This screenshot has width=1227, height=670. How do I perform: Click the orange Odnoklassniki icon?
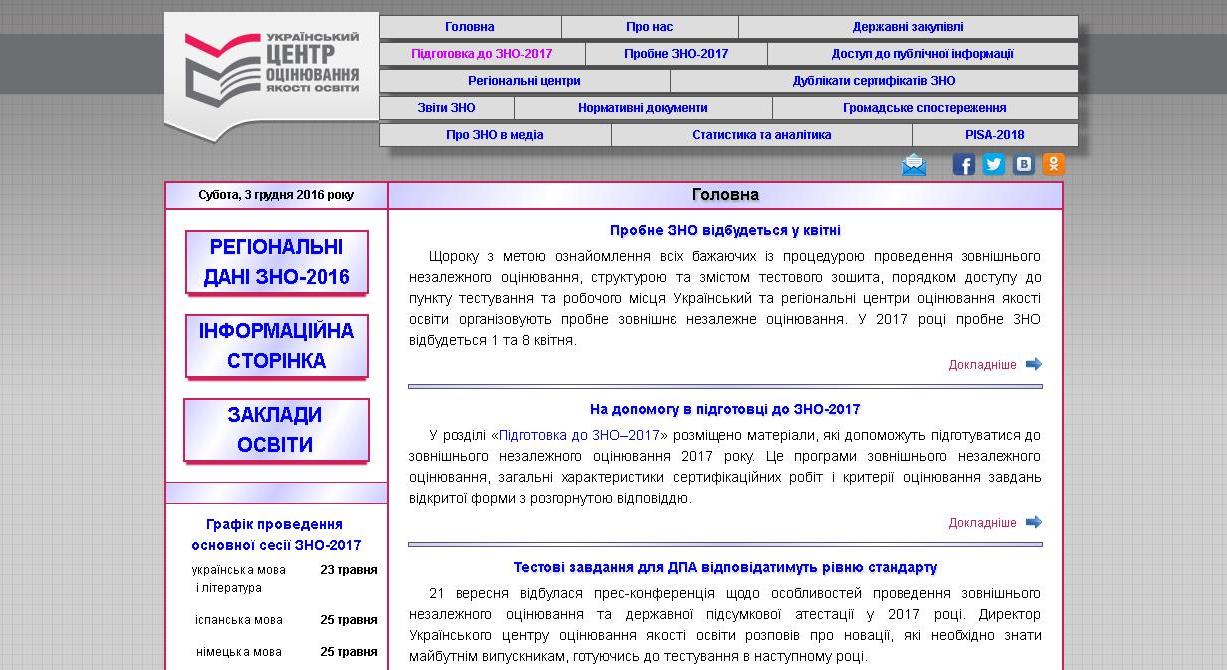tap(1053, 165)
